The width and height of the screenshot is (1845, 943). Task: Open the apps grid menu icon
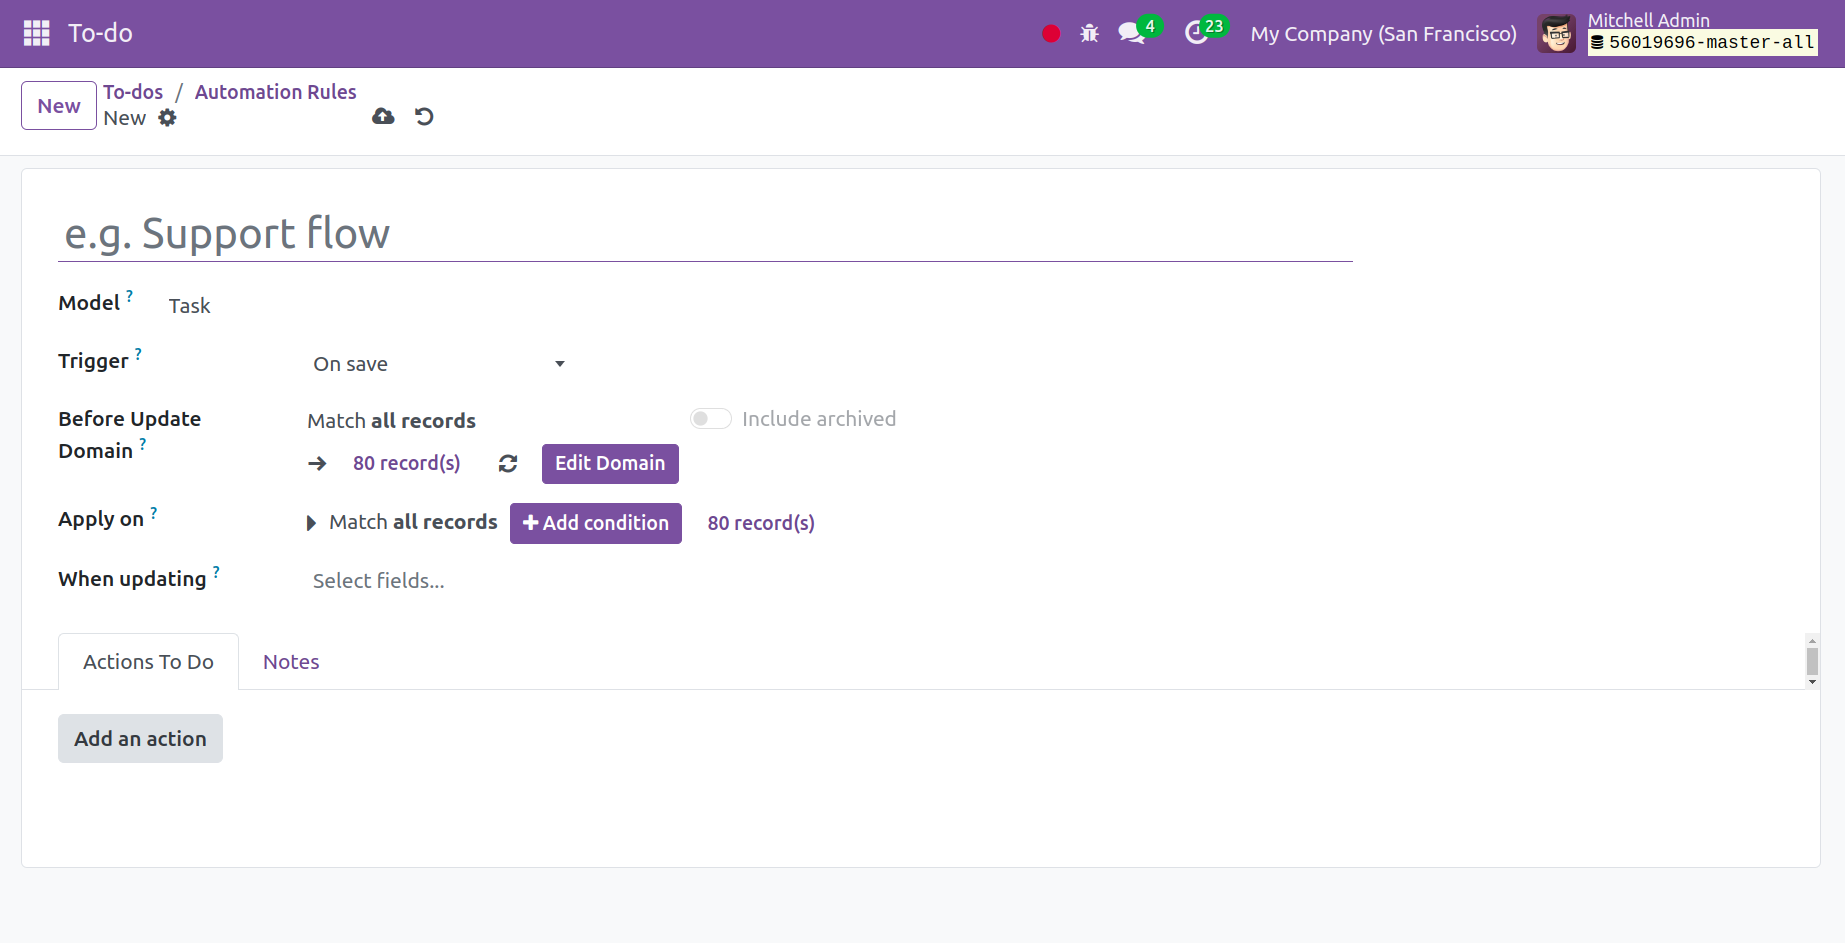click(x=37, y=33)
